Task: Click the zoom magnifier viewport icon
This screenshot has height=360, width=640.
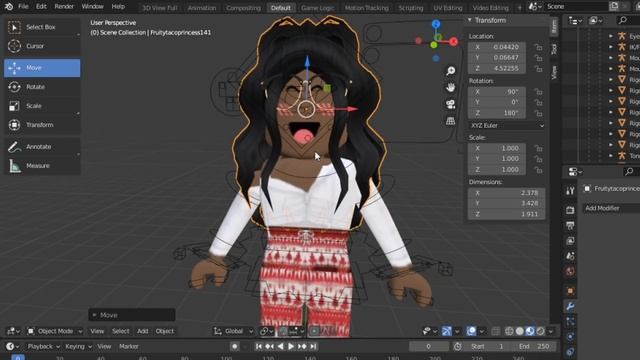Action: 451,71
